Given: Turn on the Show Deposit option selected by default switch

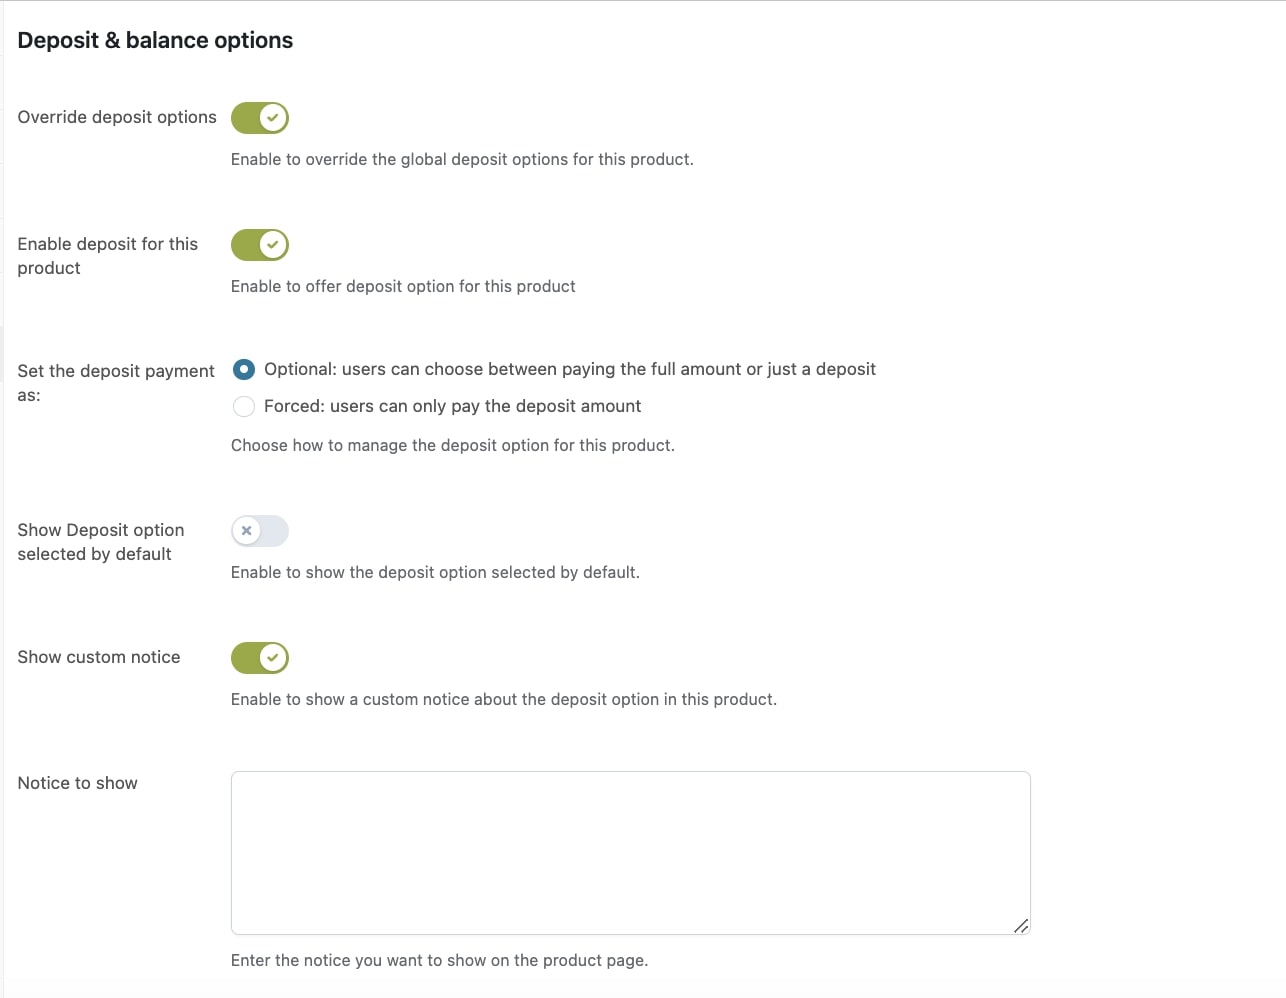Looking at the screenshot, I should point(260,531).
